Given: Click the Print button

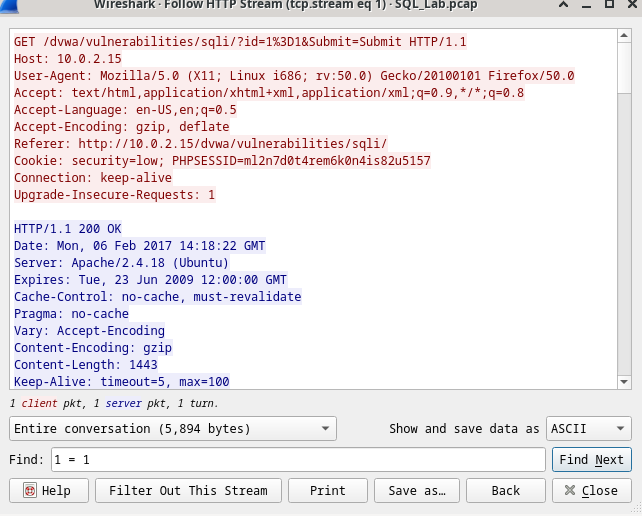Looking at the screenshot, I should 328,490.
